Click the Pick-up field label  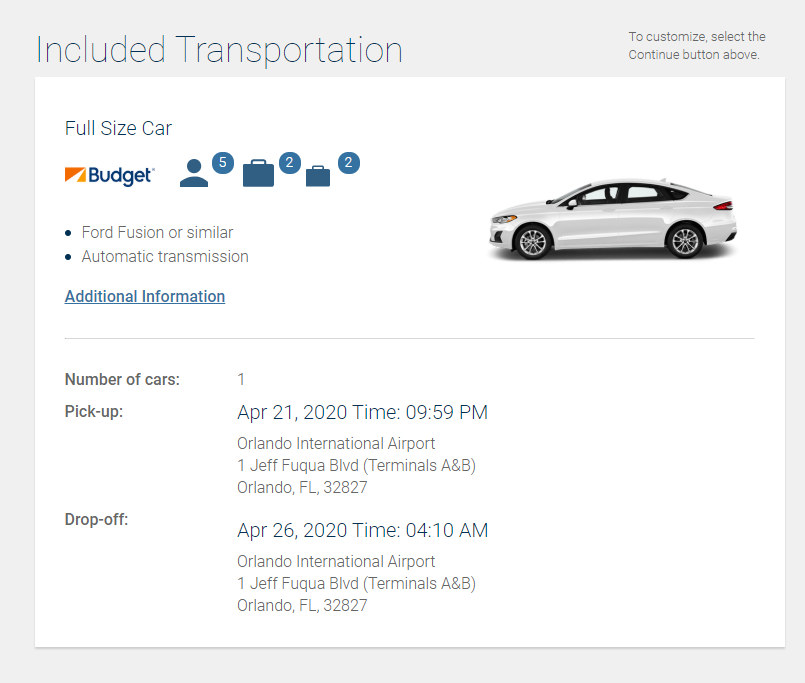click(x=94, y=411)
